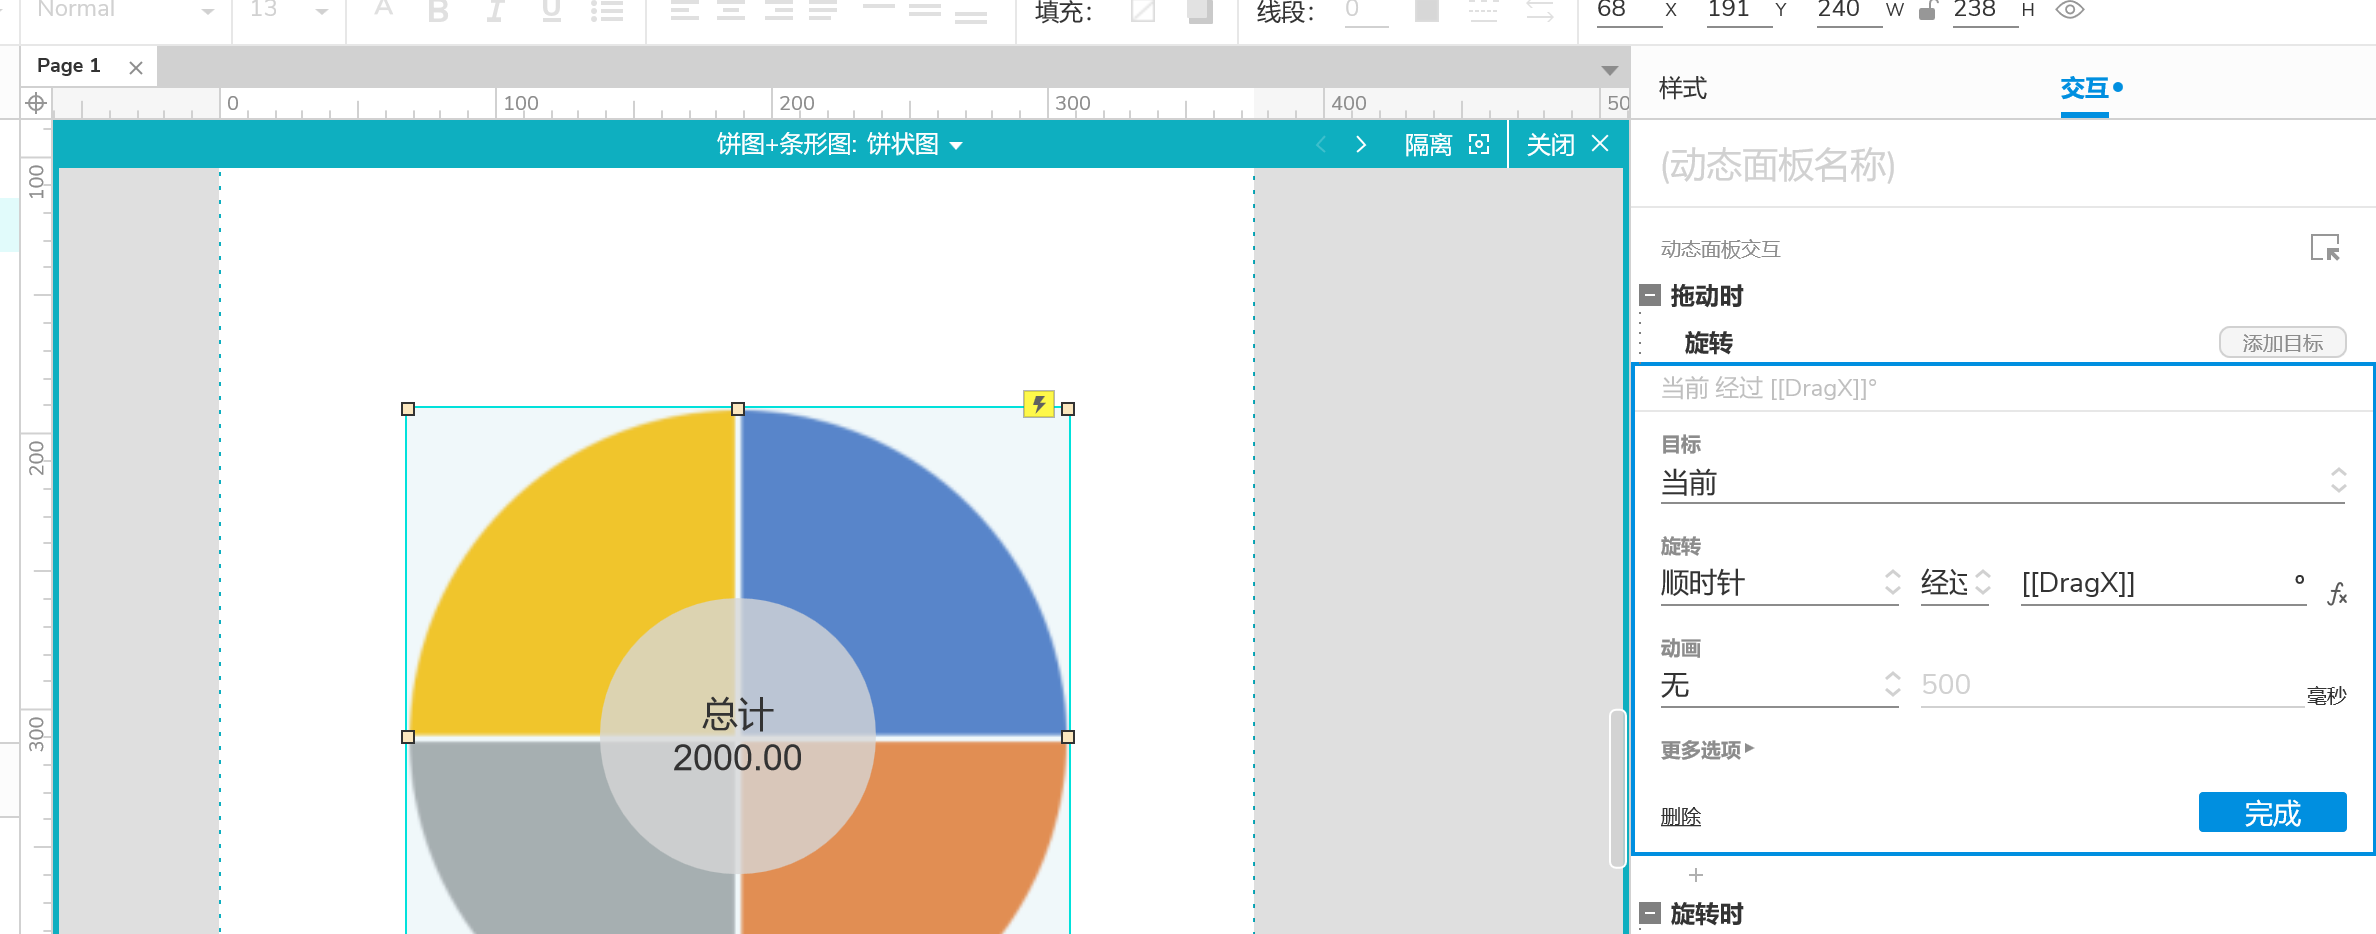Close the Page 1 tab
2376x934 pixels.
[x=136, y=68]
